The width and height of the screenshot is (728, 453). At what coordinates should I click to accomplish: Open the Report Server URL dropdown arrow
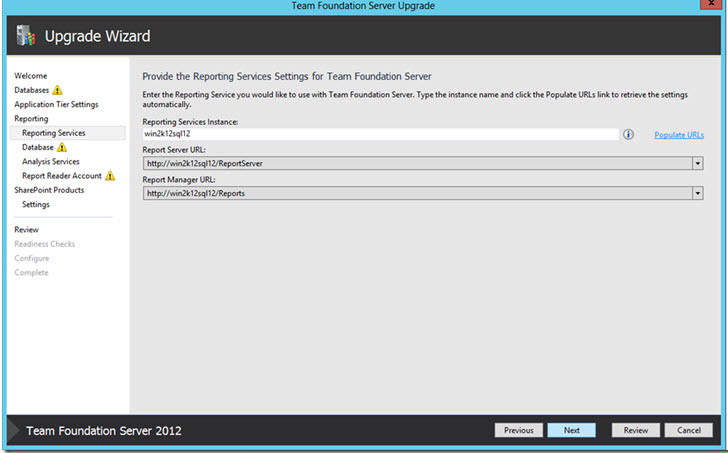[697, 163]
